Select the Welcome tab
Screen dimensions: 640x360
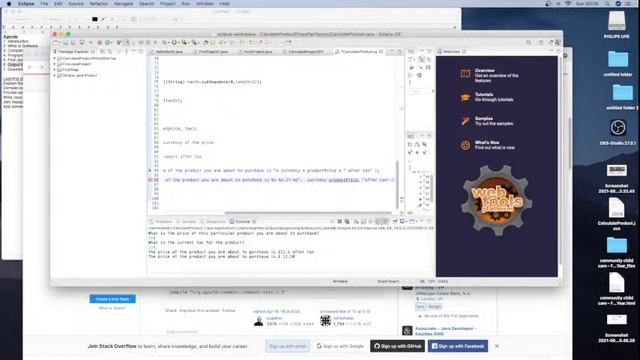tap(451, 52)
